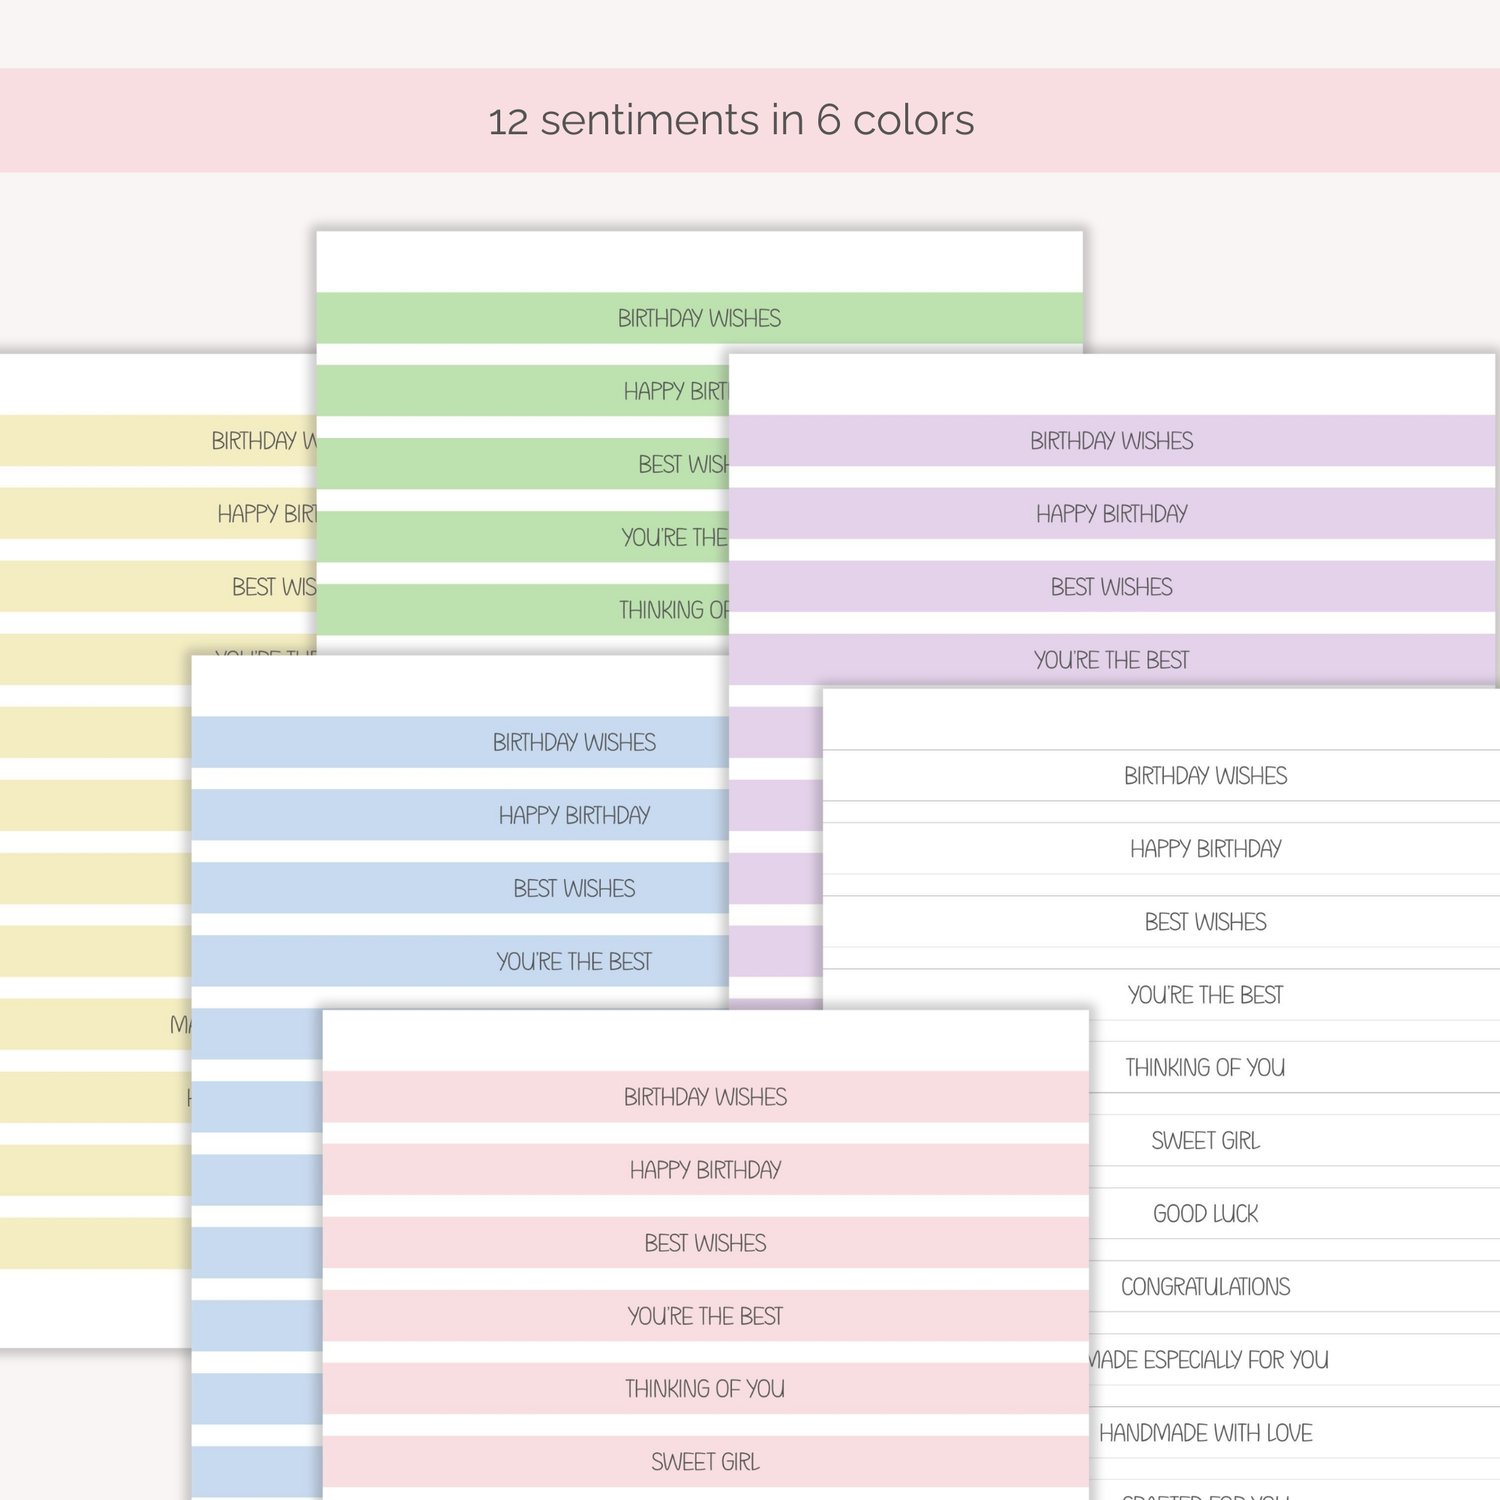The width and height of the screenshot is (1500, 1500).
Task: Click the pink "THINKING OF YOU" strip
Action: point(705,1389)
